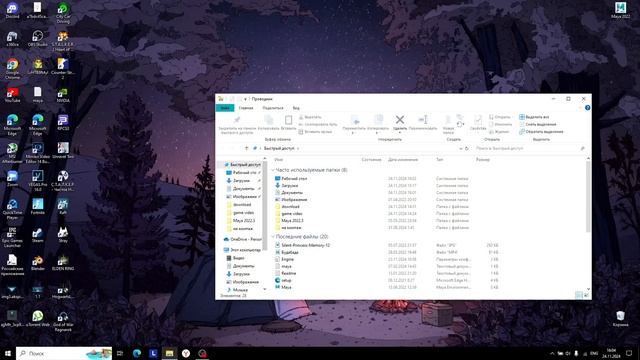This screenshot has width=640, height=360.
Task: Open the Maya 2022 icon at the desktop's top right
Action: [620, 10]
